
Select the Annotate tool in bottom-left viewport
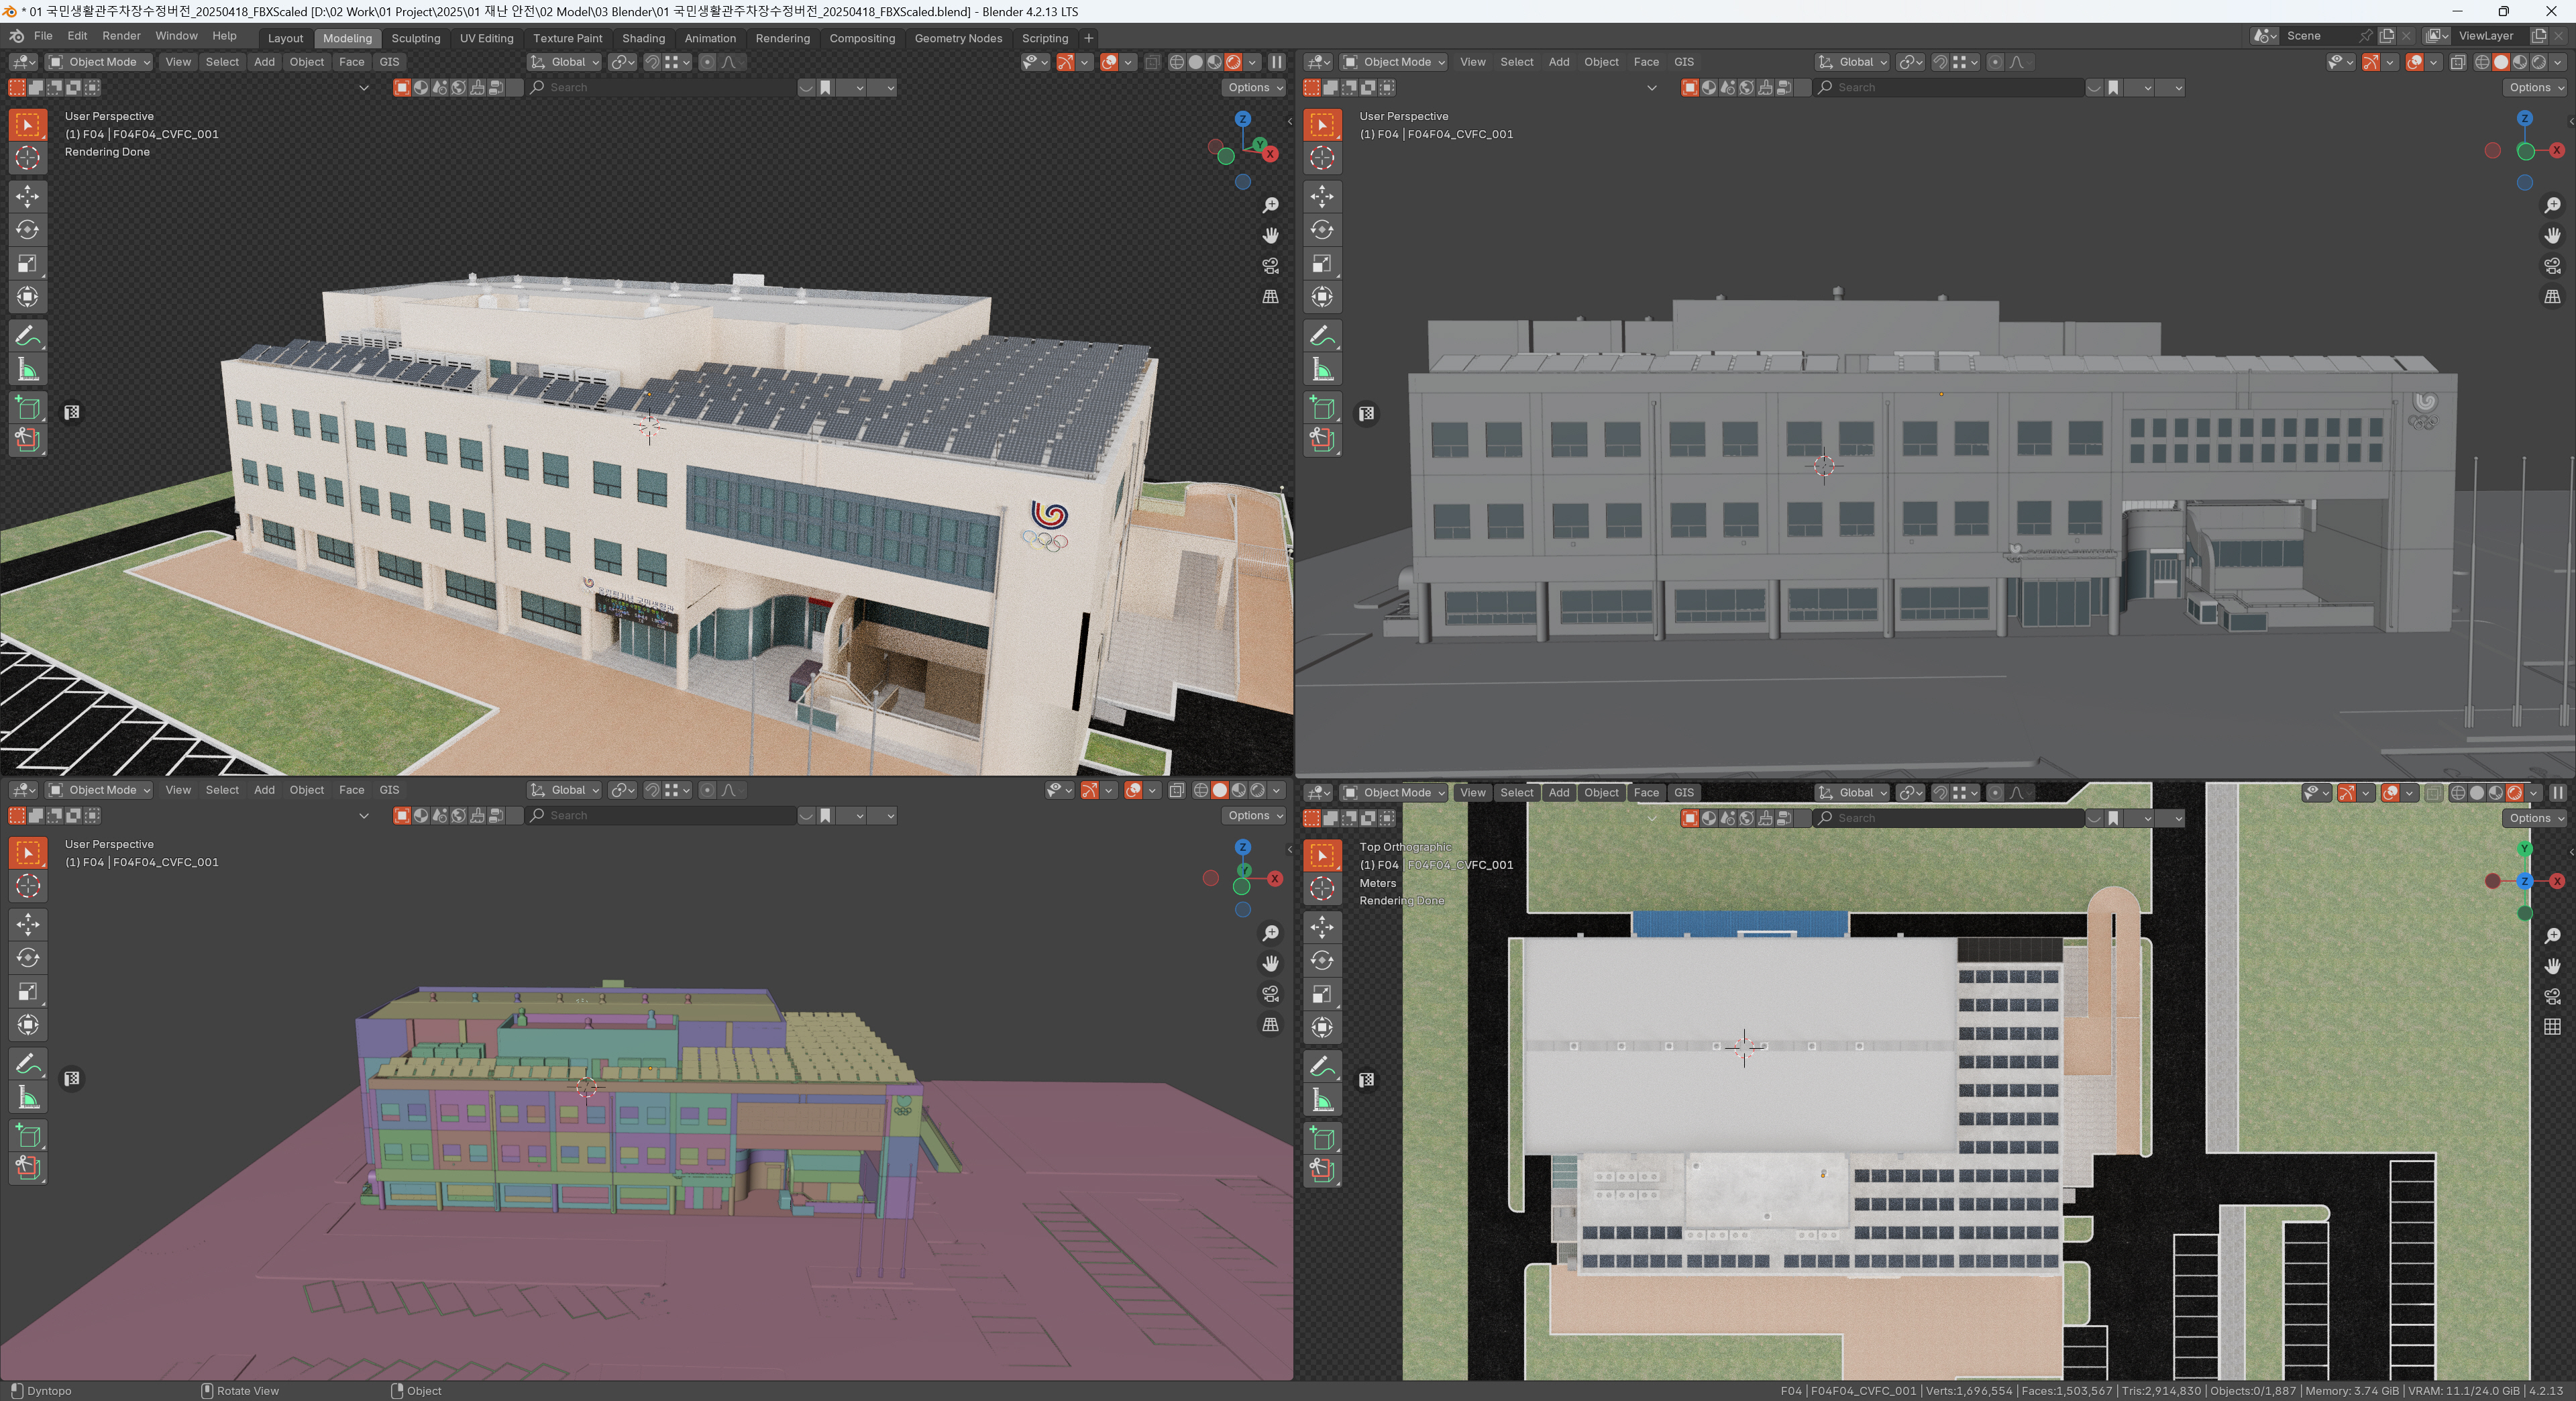tap(27, 1064)
